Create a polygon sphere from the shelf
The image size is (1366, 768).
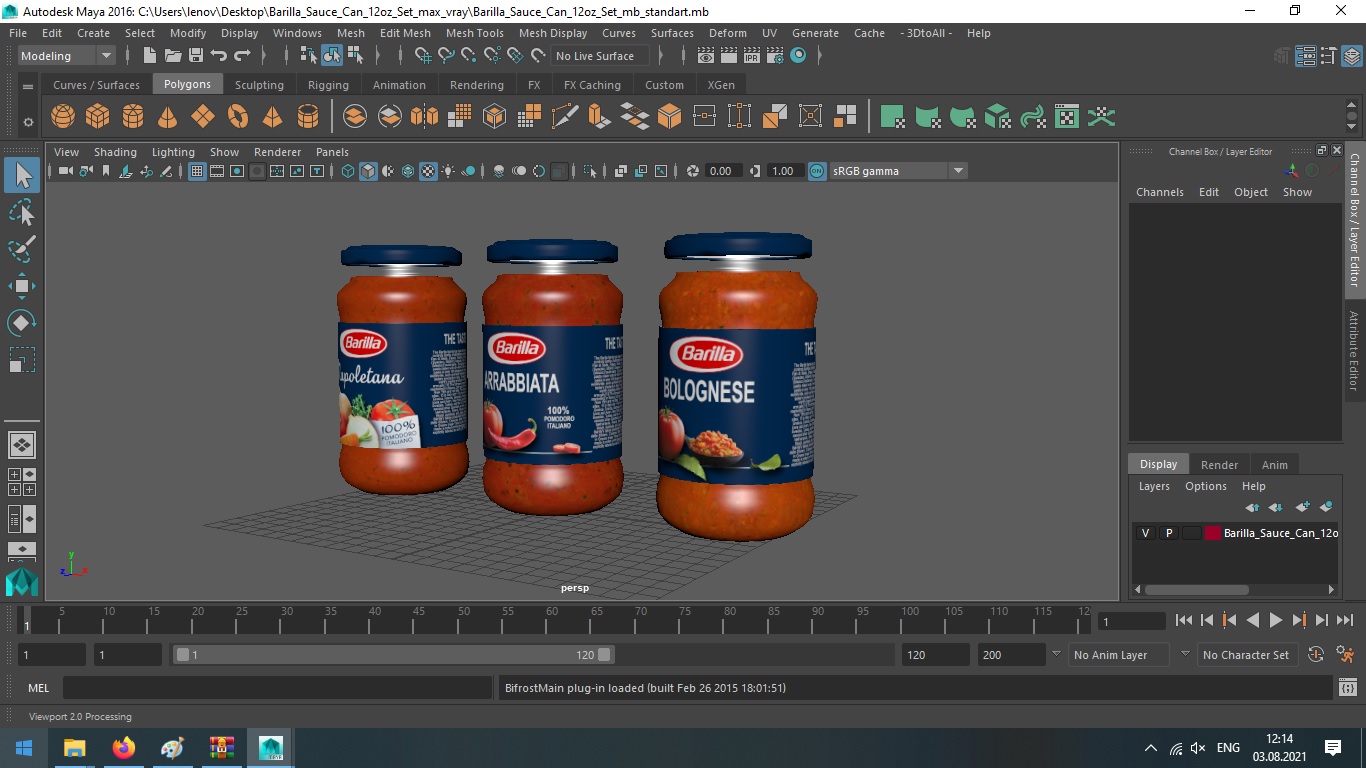(x=63, y=117)
